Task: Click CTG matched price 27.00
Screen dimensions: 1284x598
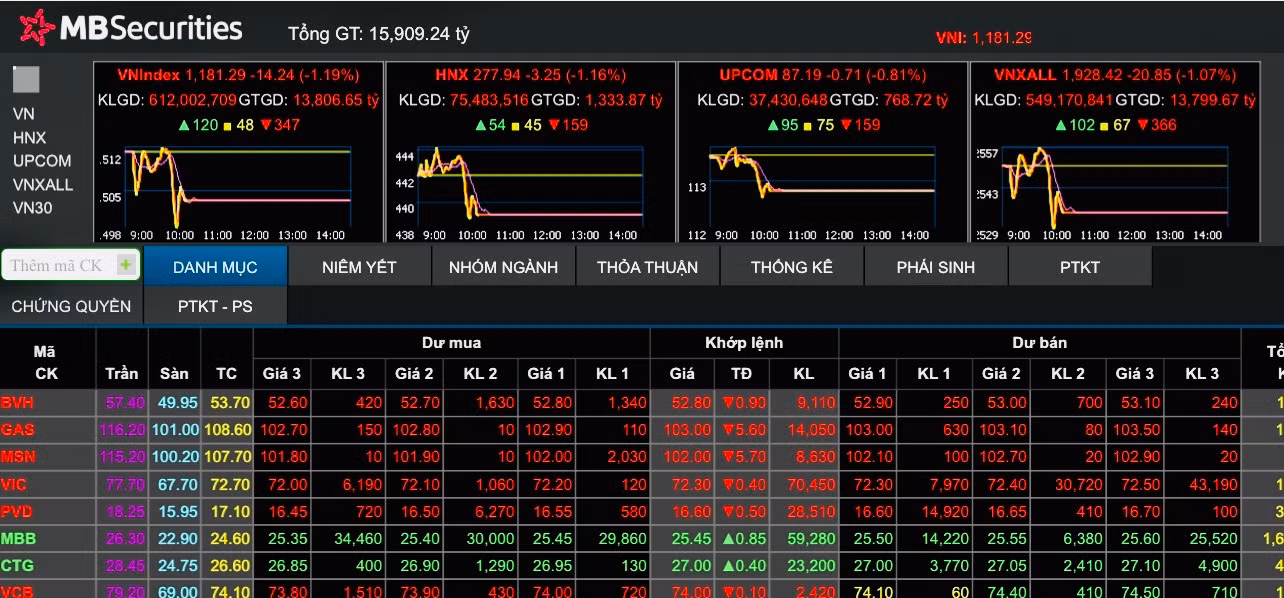Action: pos(691,566)
